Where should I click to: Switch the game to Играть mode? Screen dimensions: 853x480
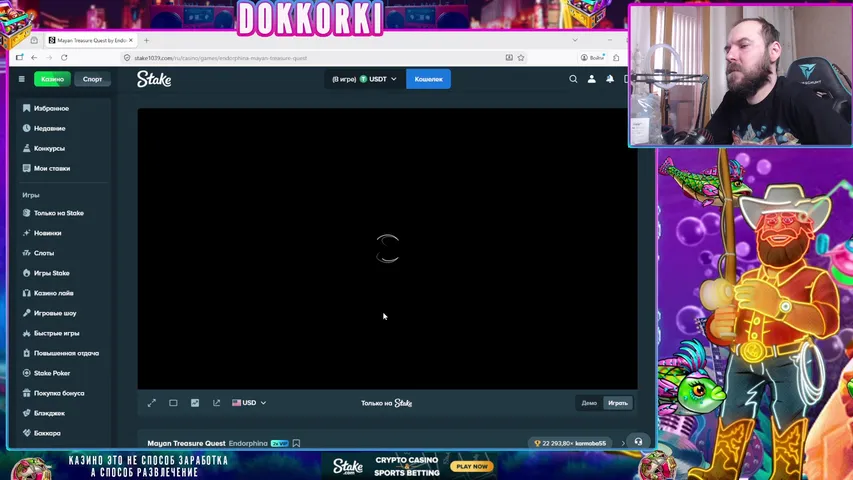(x=618, y=403)
